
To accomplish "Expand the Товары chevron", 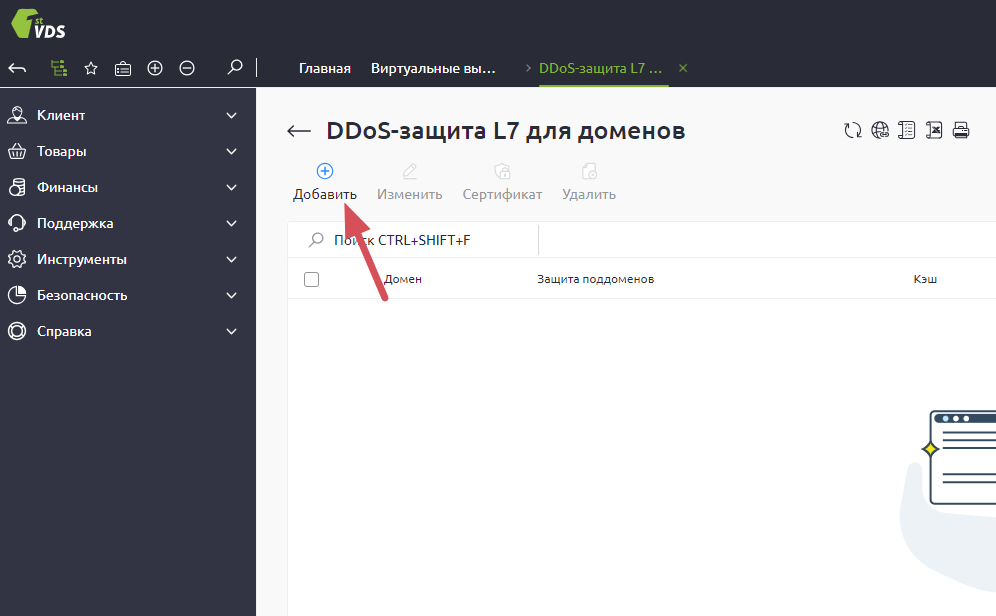I will [231, 152].
